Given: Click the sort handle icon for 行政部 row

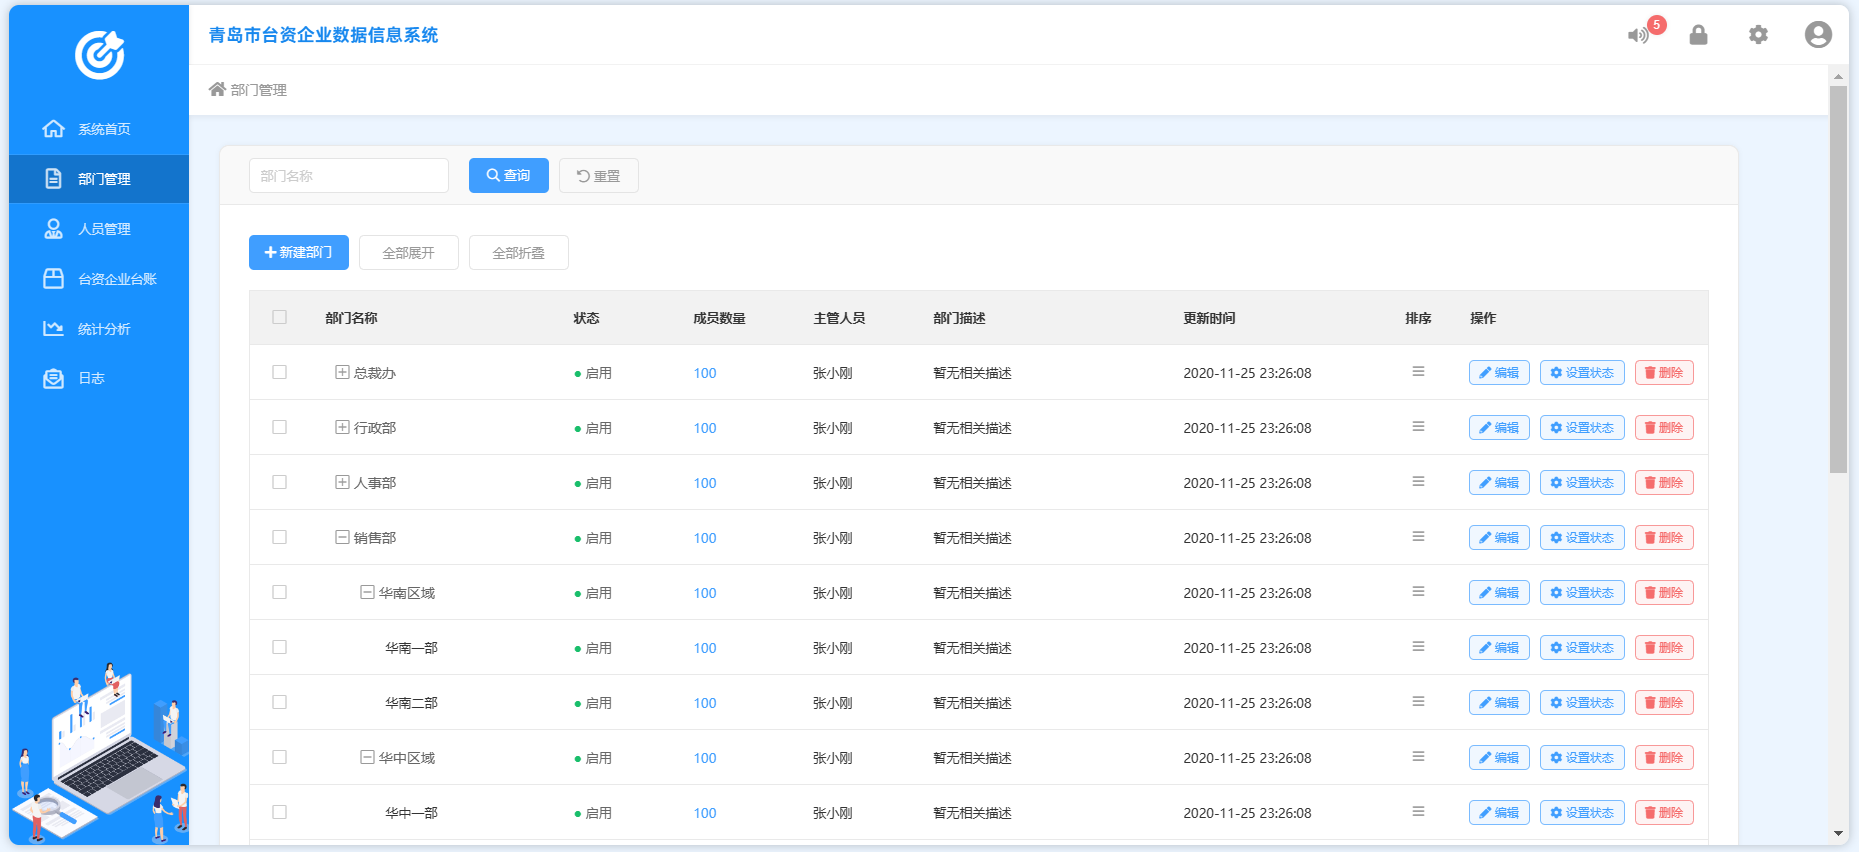Looking at the screenshot, I should point(1418,427).
